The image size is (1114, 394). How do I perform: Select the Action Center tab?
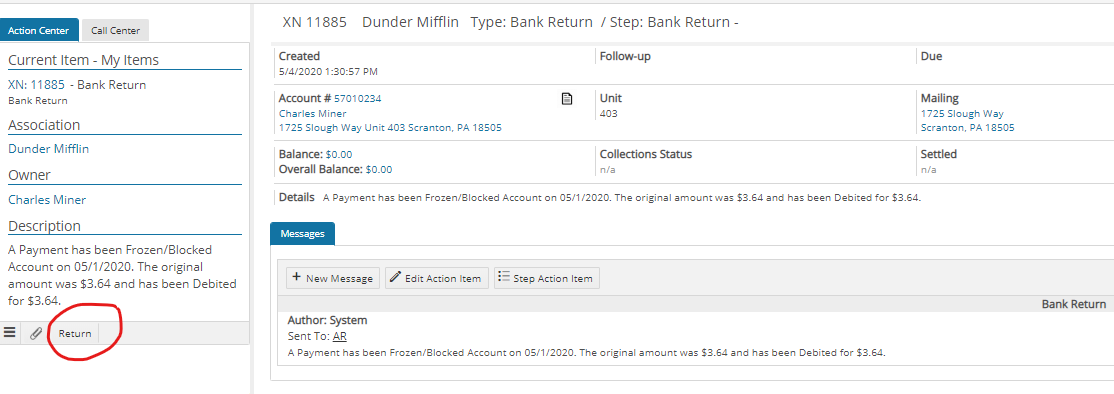click(x=38, y=31)
